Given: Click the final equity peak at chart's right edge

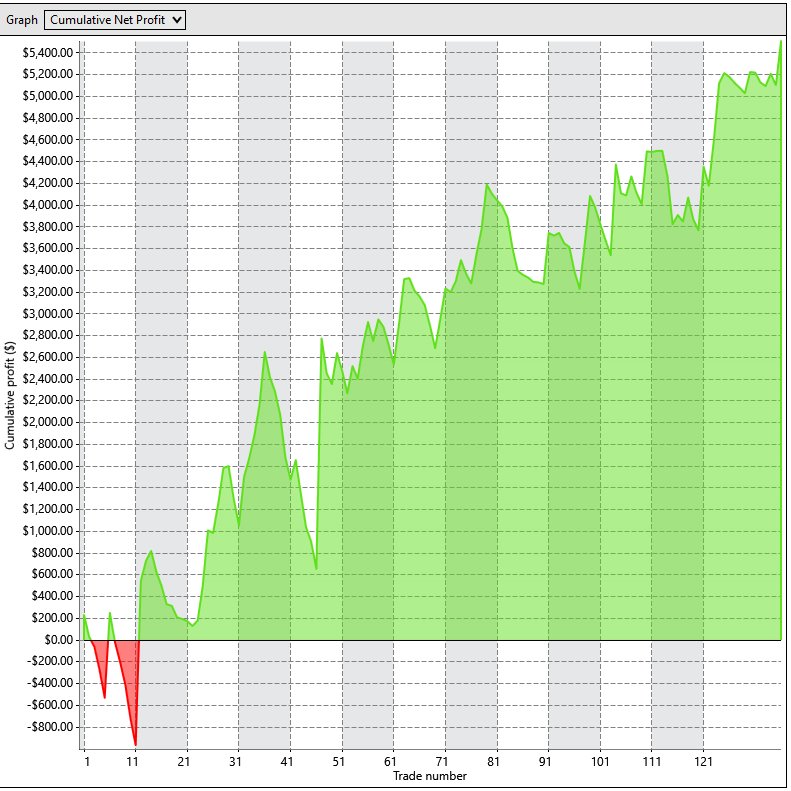Looking at the screenshot, I should click(780, 42).
